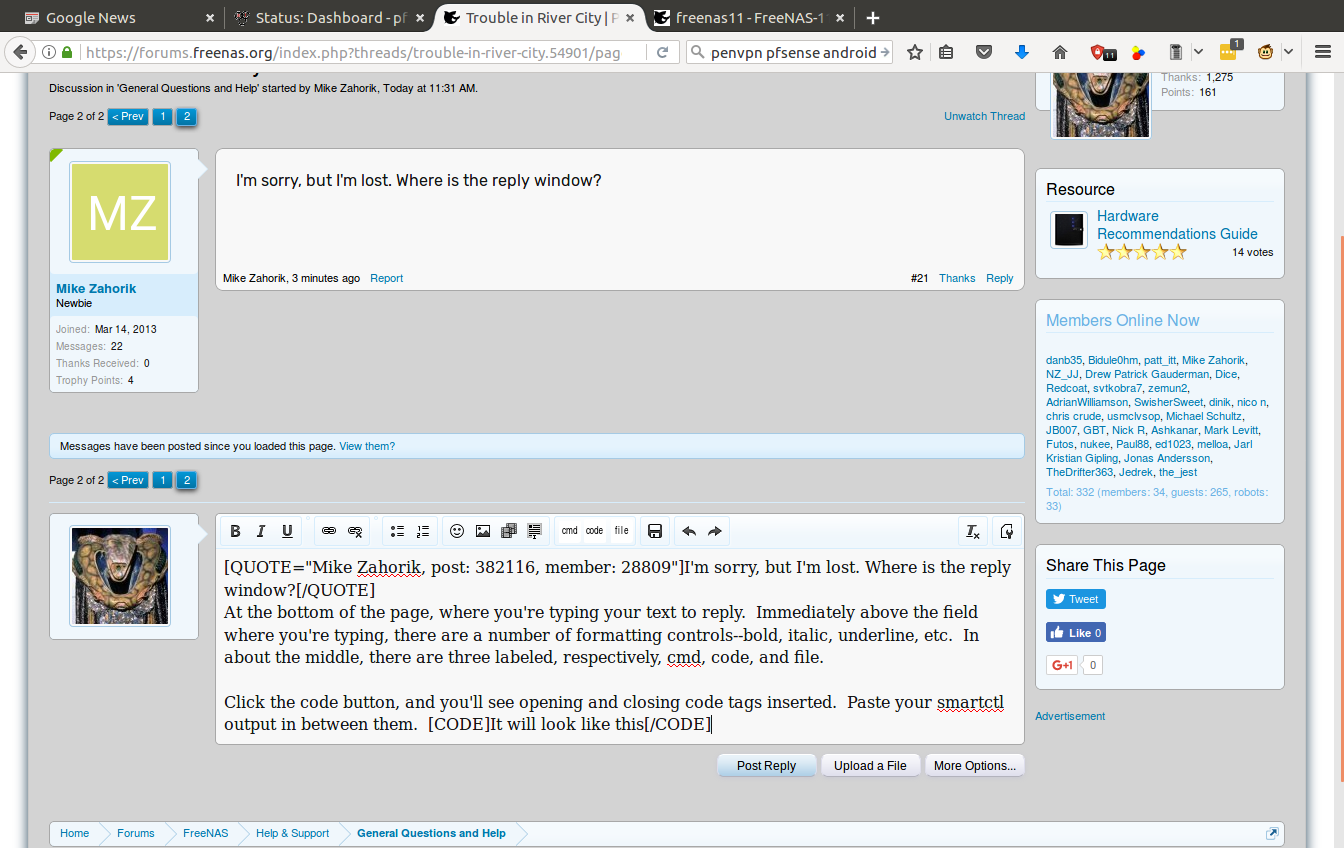Open the Greasemonkey dropdown arrow
This screenshot has width=1344, height=848.
(1288, 52)
